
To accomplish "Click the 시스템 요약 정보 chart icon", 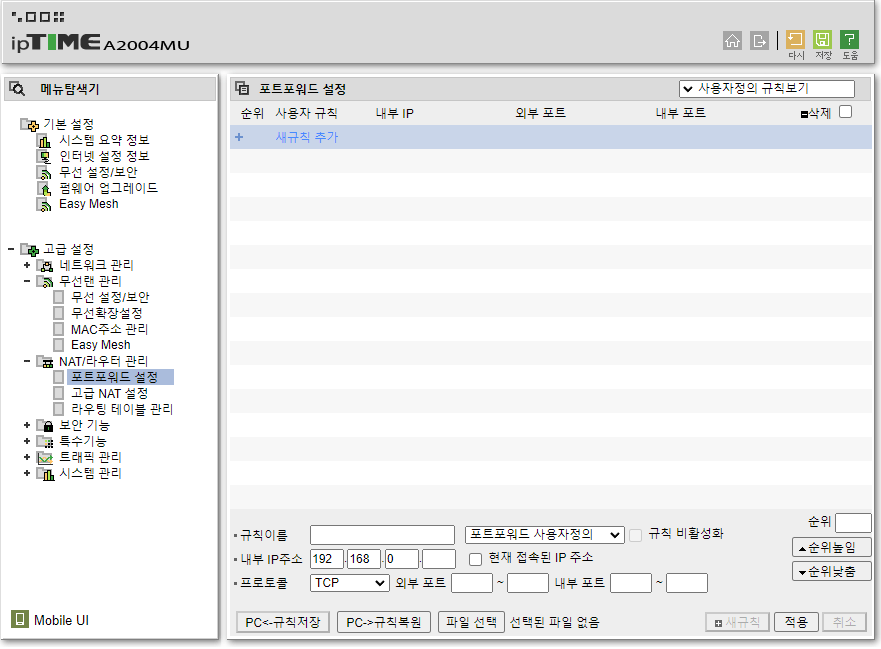I will pos(44,140).
